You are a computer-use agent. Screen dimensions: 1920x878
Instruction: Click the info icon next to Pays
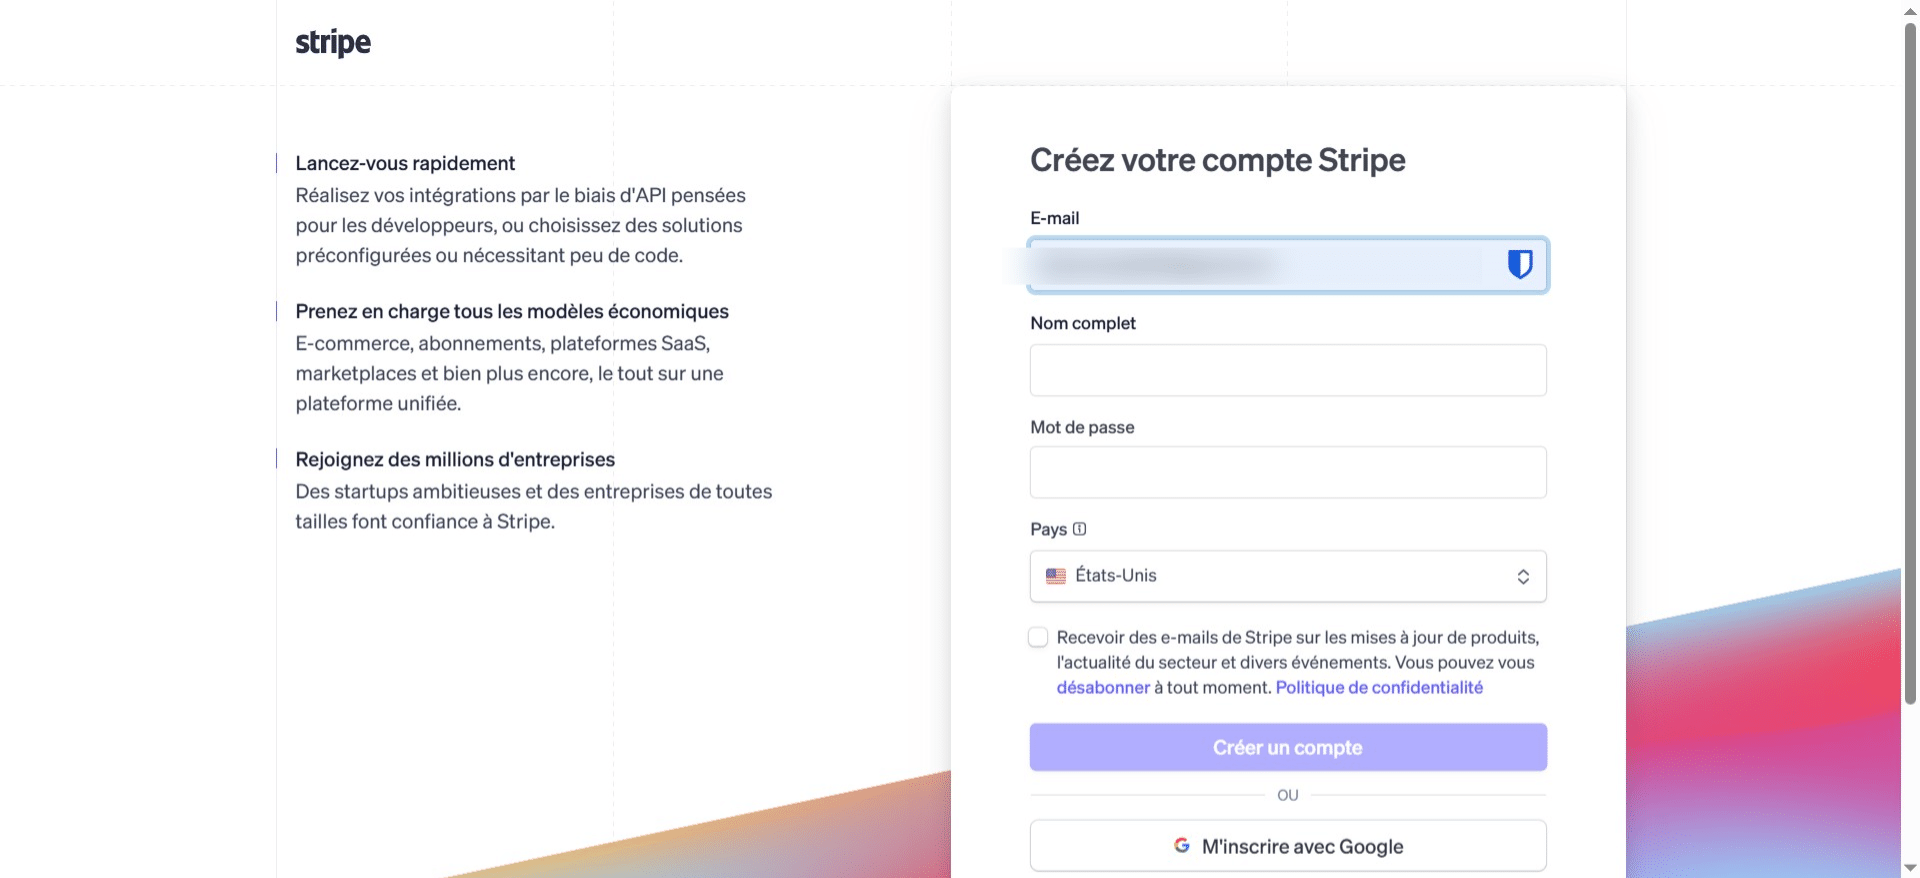coord(1080,529)
